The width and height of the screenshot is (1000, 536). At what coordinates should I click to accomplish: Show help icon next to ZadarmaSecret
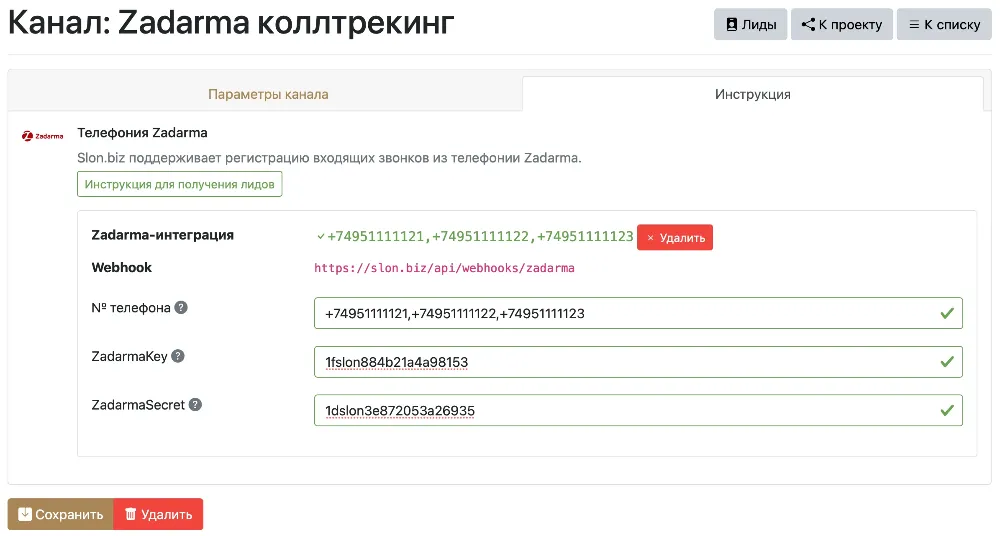(x=195, y=405)
